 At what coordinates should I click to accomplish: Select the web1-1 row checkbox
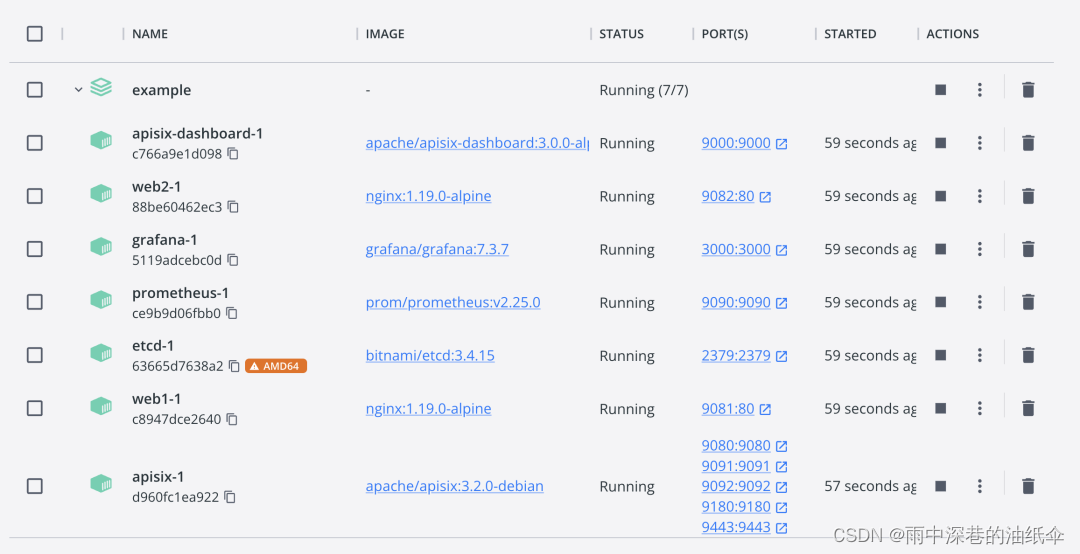pyautogui.click(x=34, y=408)
